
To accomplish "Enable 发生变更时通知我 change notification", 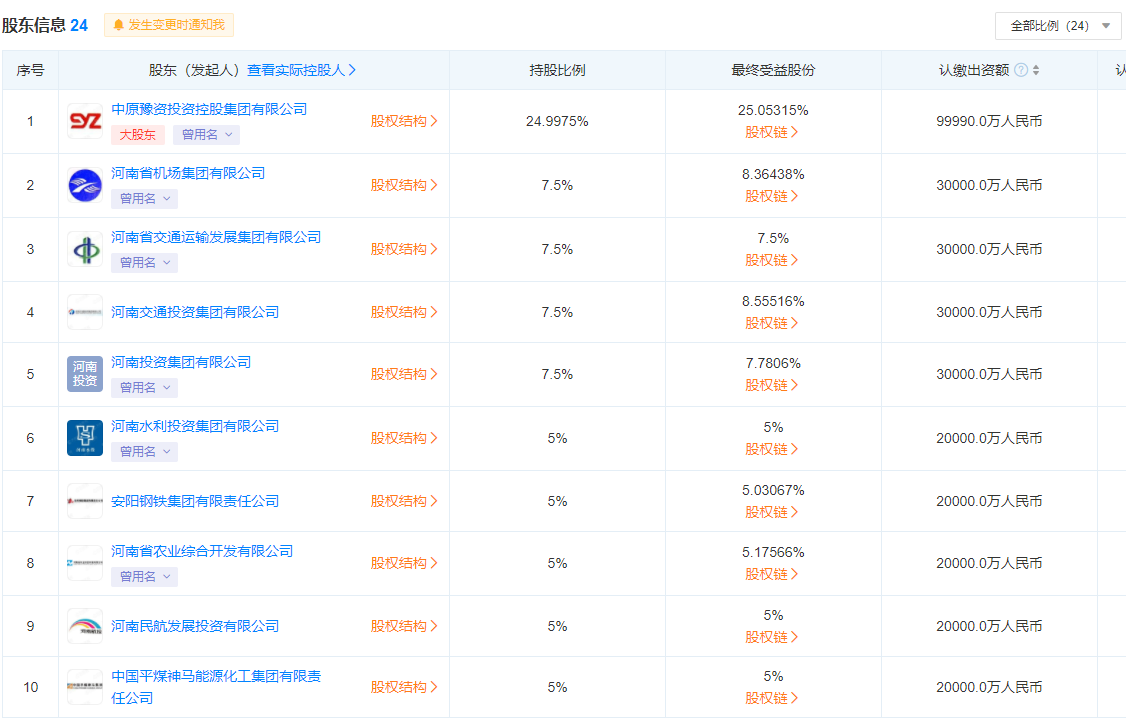I will point(169,25).
